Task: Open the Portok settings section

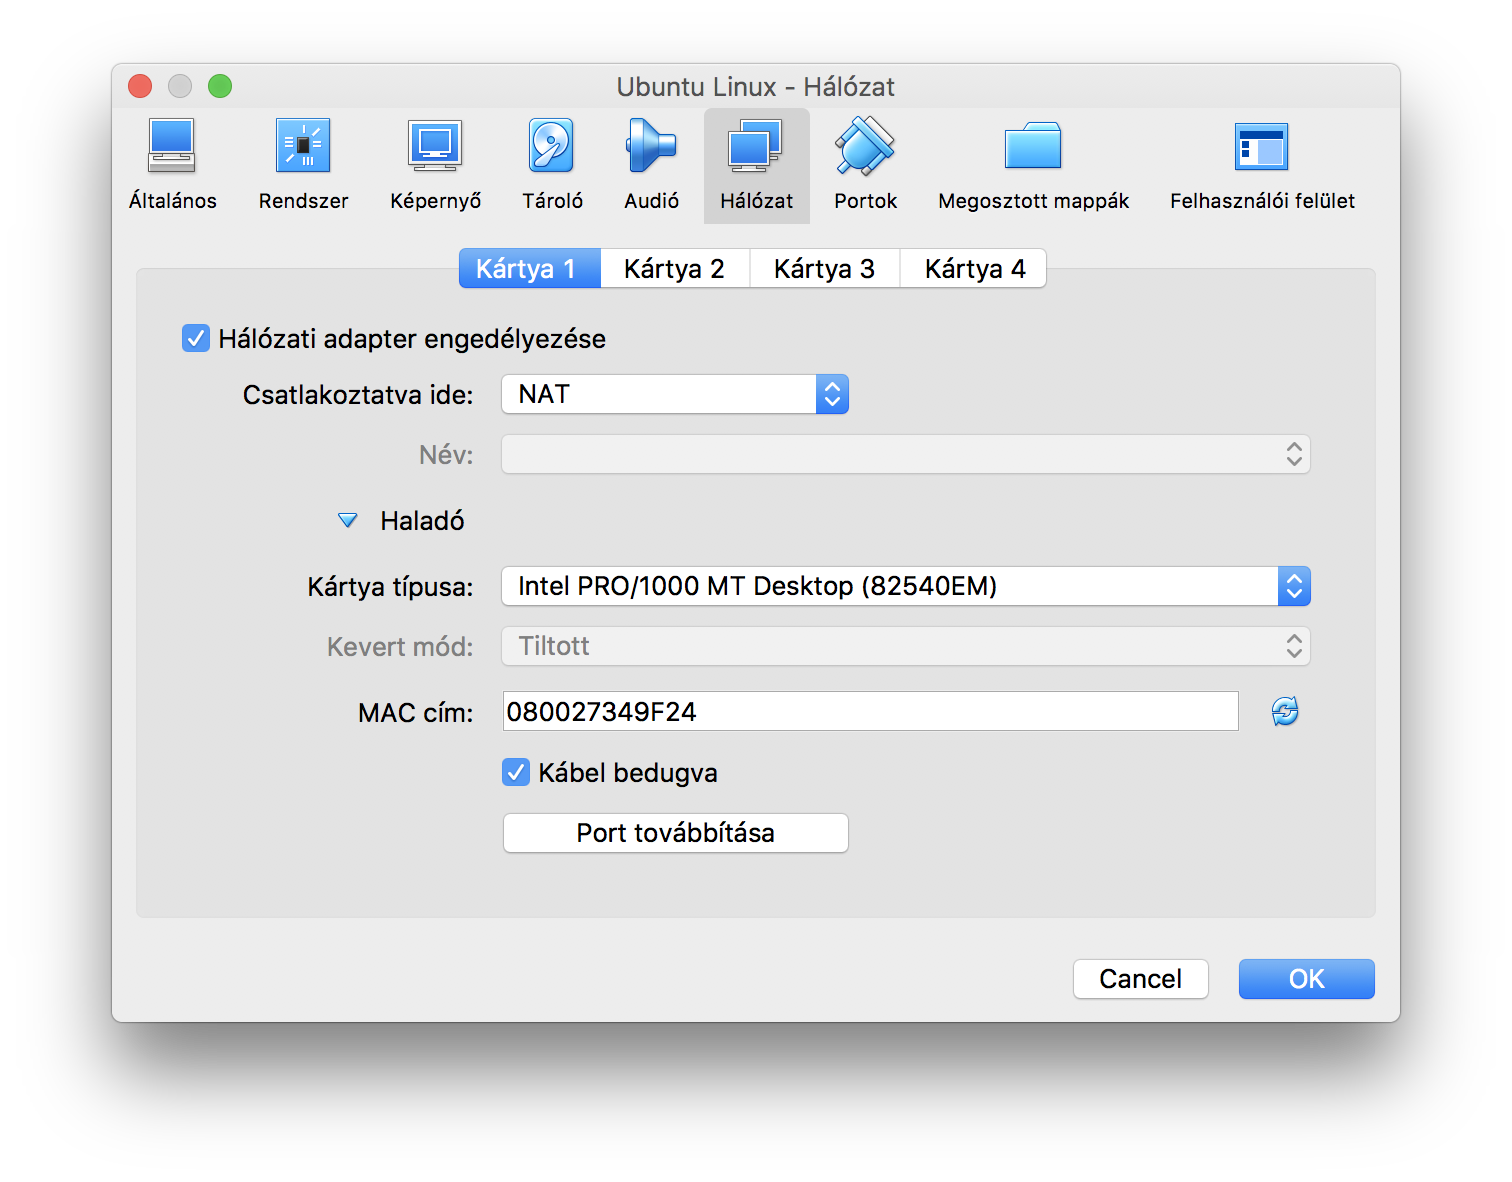Action: click(x=865, y=166)
